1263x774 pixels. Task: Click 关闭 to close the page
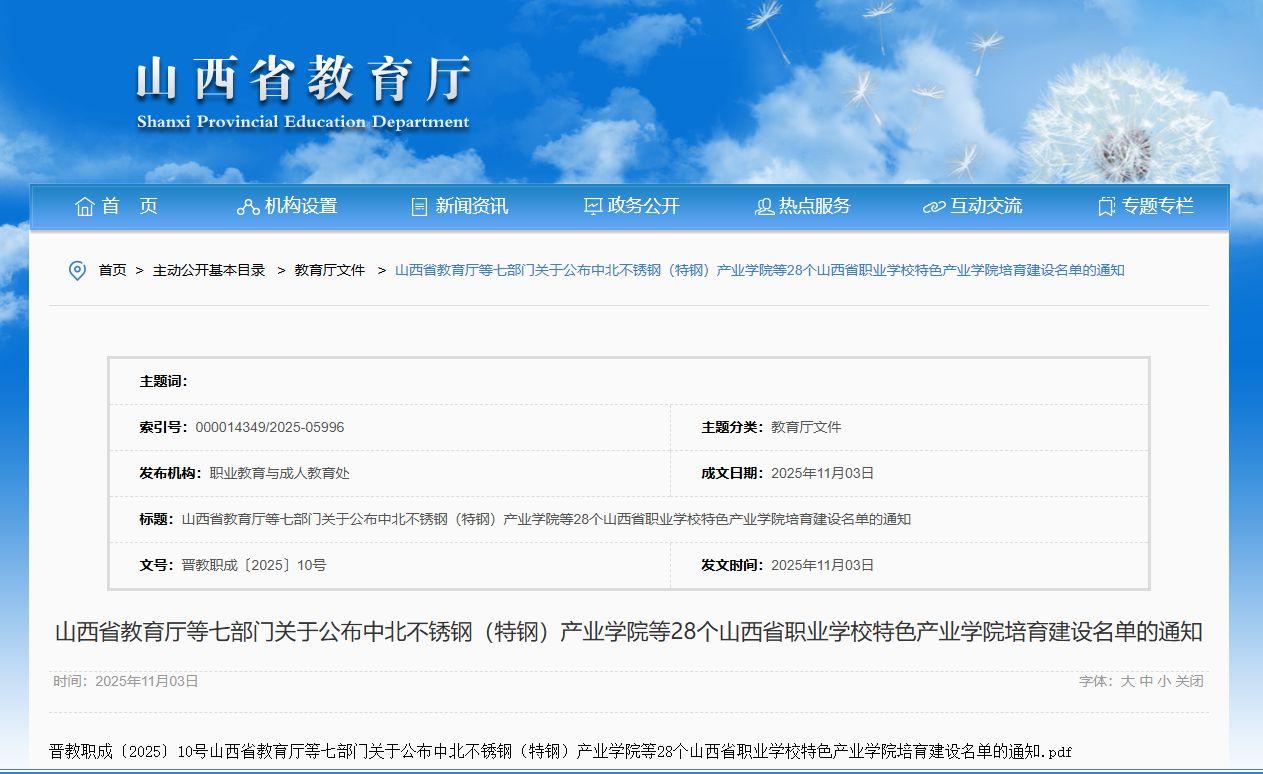pyautogui.click(x=1189, y=681)
